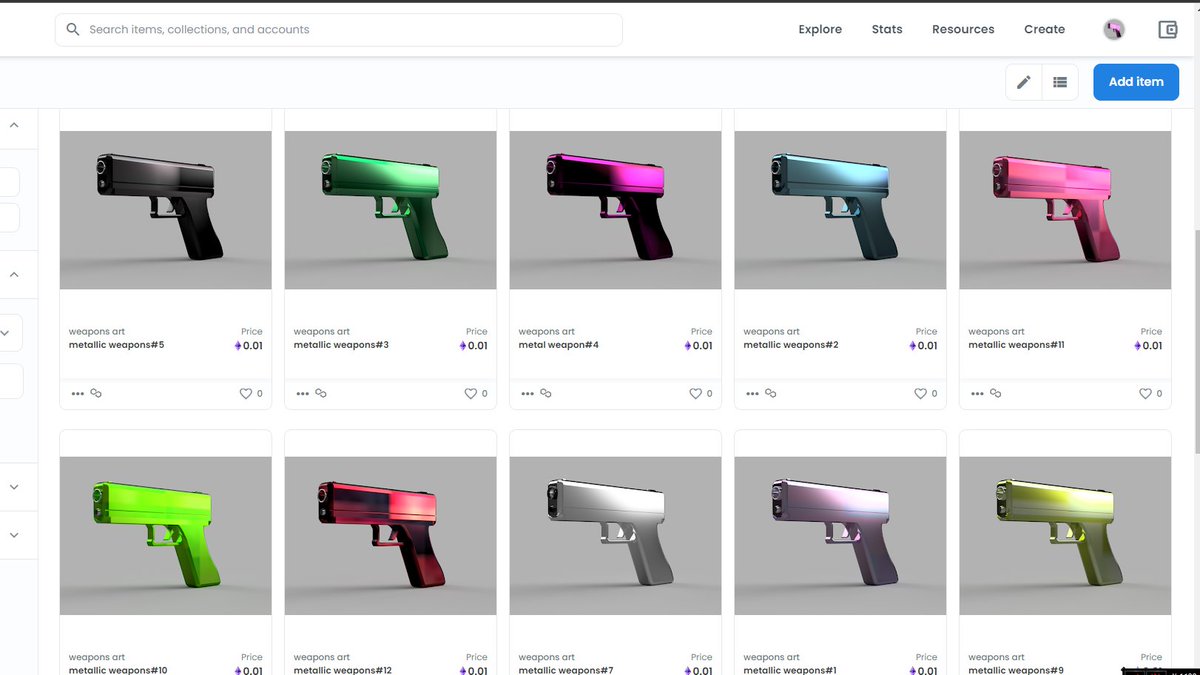Copy link icon for metallic weapons#2
Image resolution: width=1200 pixels, height=675 pixels.
click(771, 394)
